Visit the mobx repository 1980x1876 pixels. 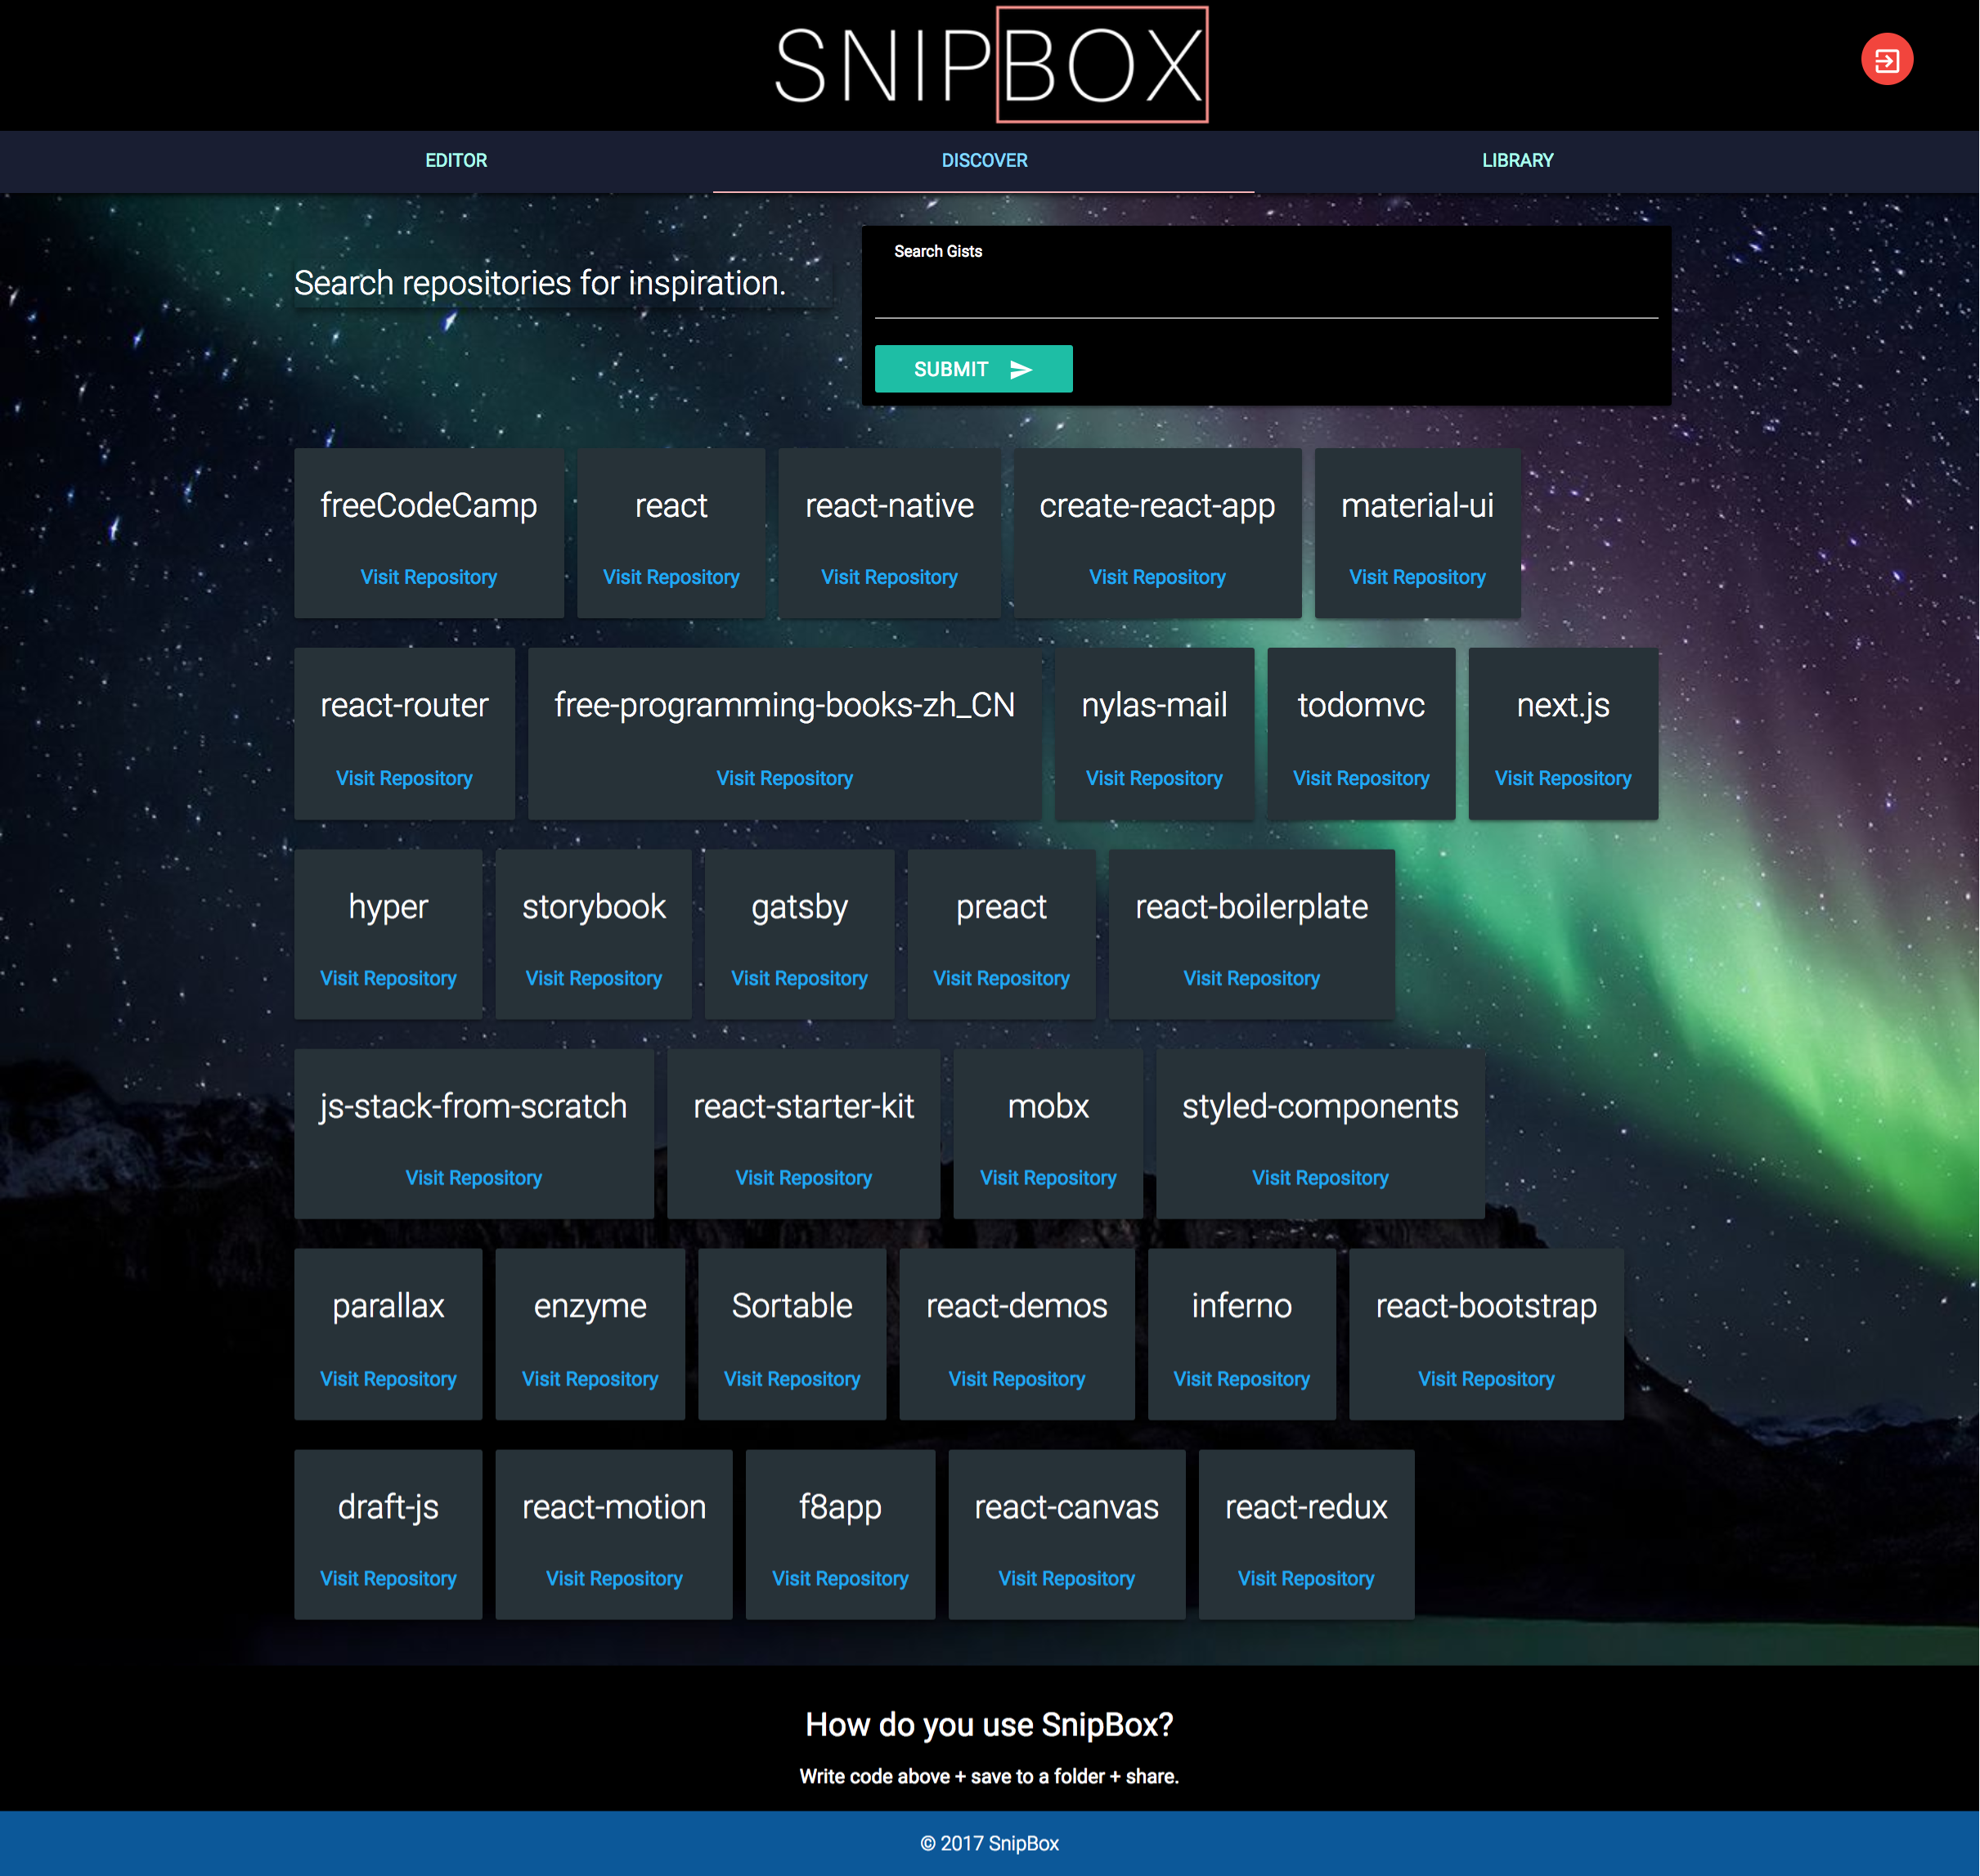pyautogui.click(x=1047, y=1178)
